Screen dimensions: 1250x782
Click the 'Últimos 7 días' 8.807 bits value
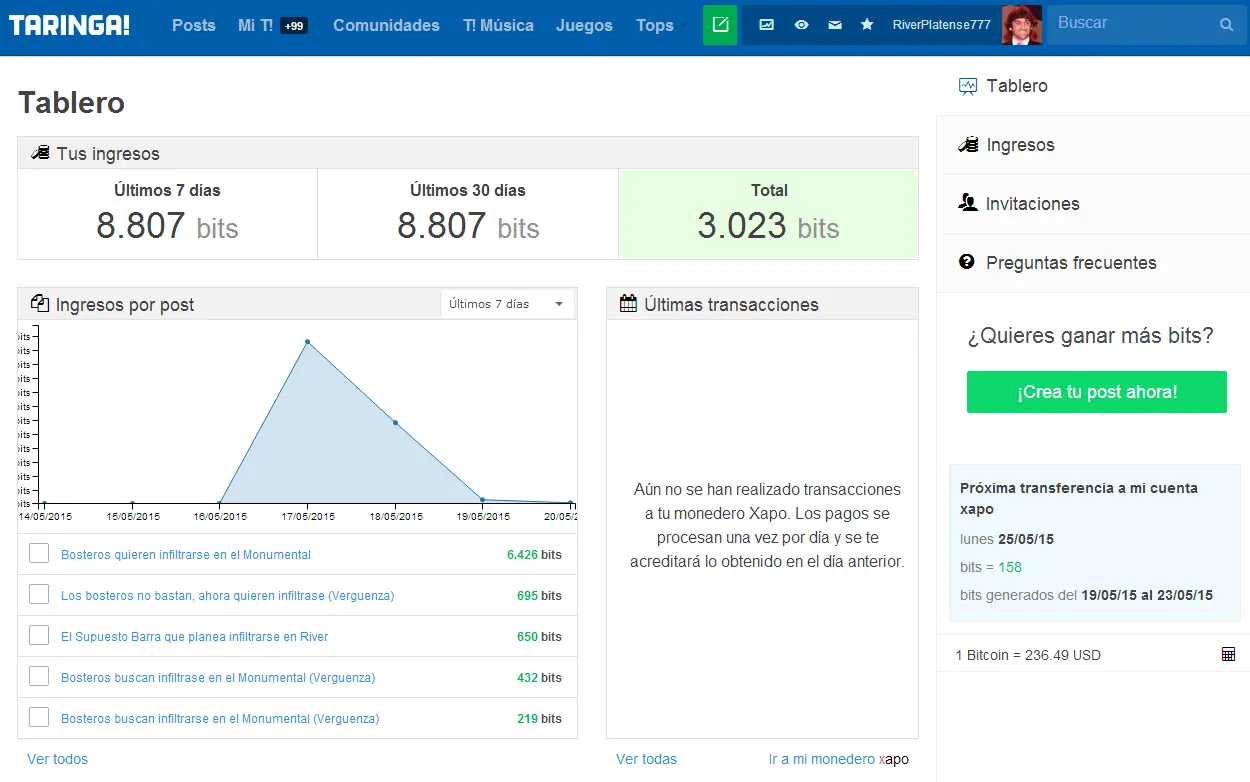tap(167, 226)
